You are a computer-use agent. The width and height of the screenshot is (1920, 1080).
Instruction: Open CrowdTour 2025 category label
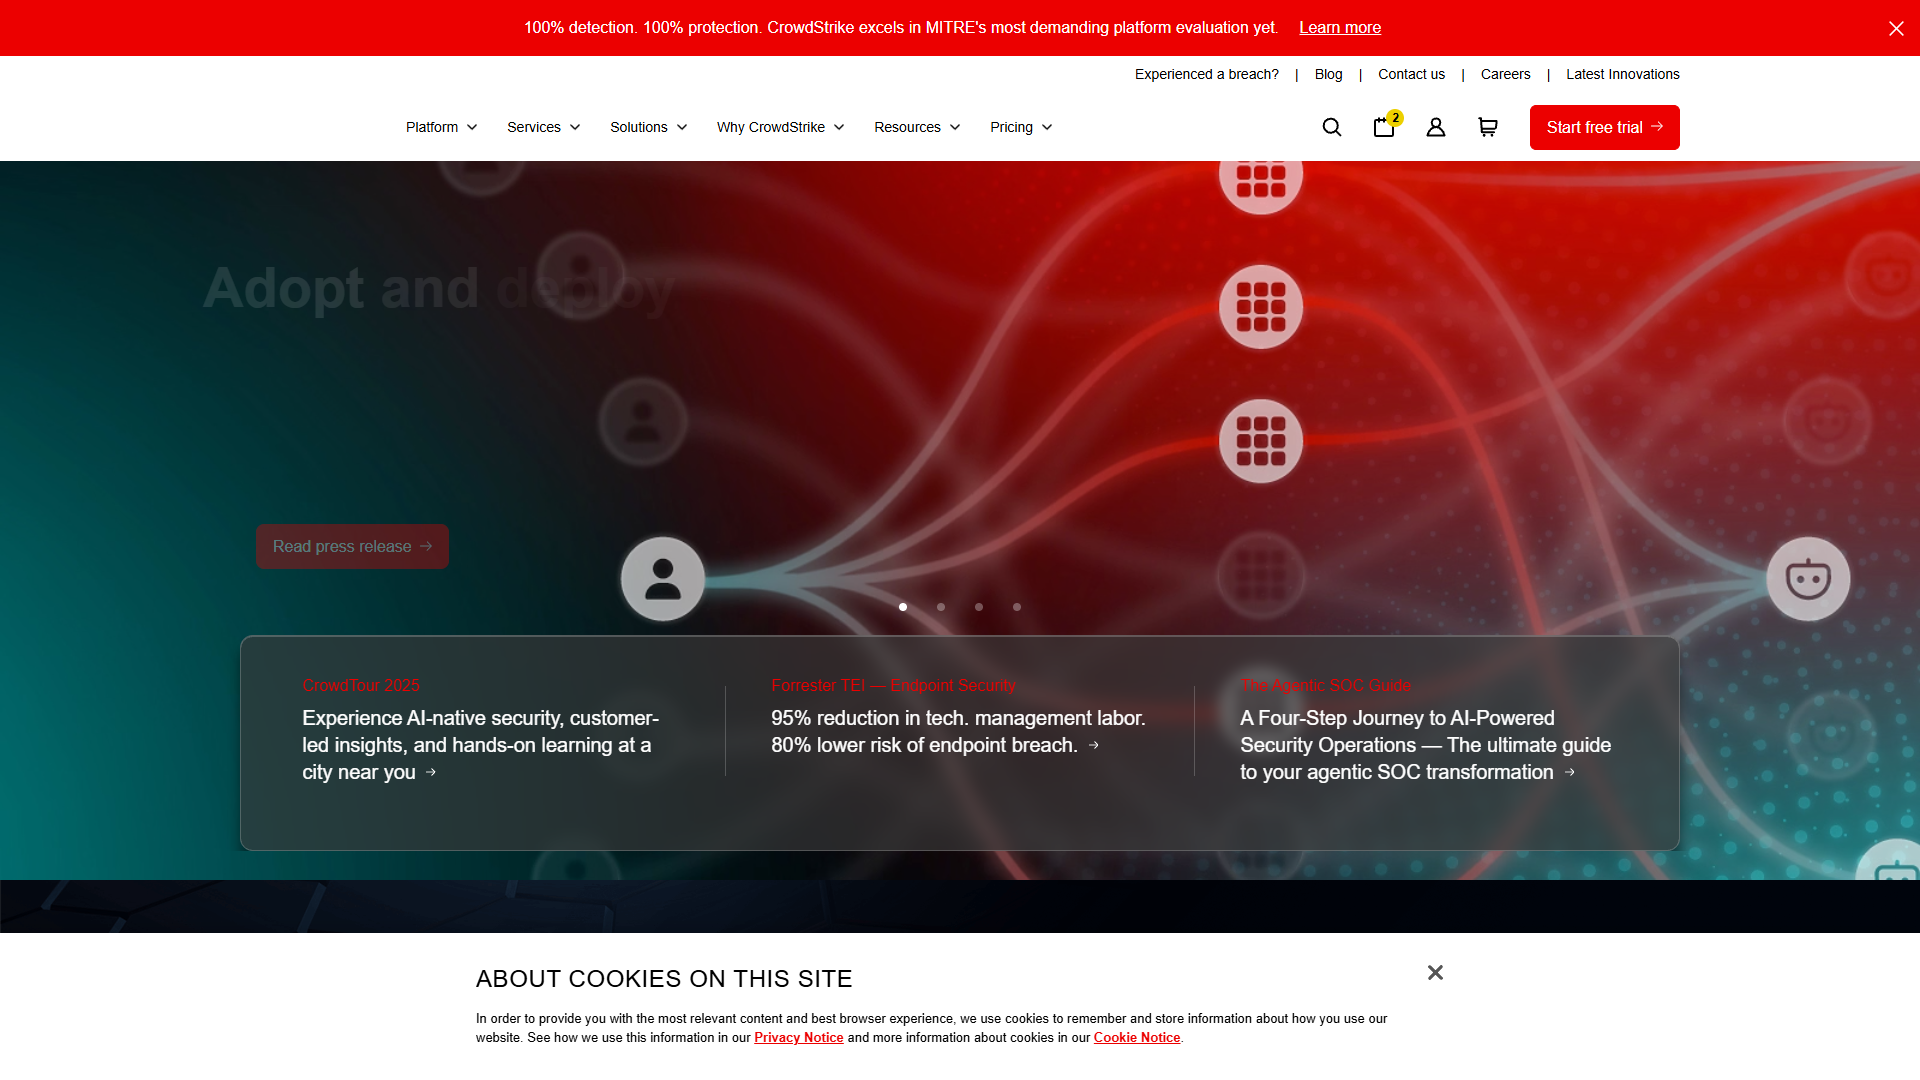361,685
